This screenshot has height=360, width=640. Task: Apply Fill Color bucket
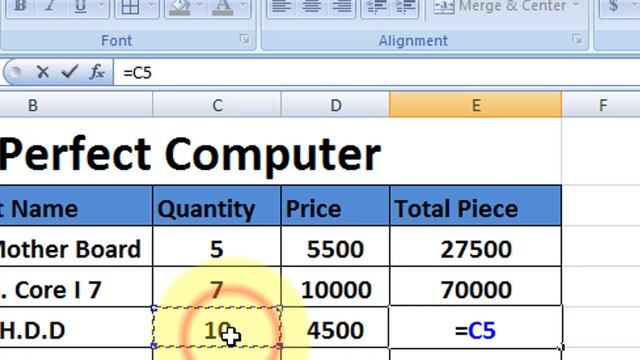[180, 7]
